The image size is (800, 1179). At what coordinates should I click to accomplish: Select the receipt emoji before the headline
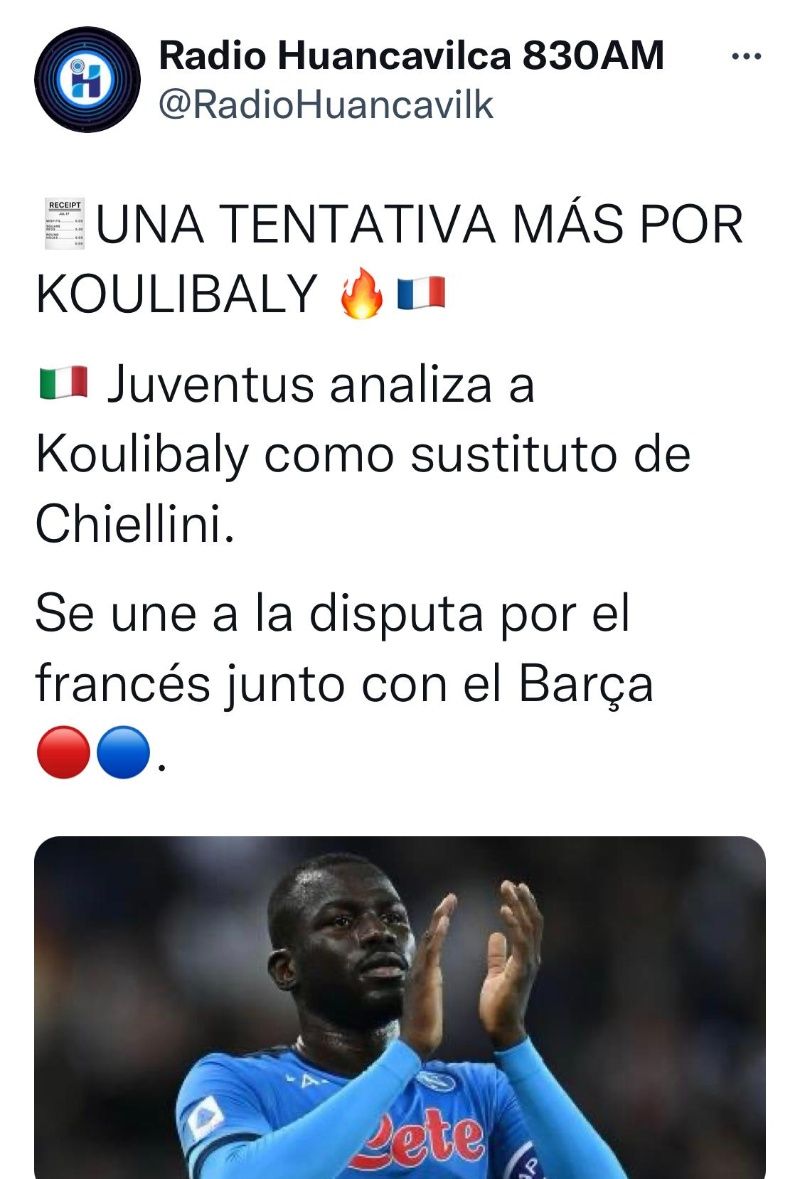pyautogui.click(x=65, y=224)
